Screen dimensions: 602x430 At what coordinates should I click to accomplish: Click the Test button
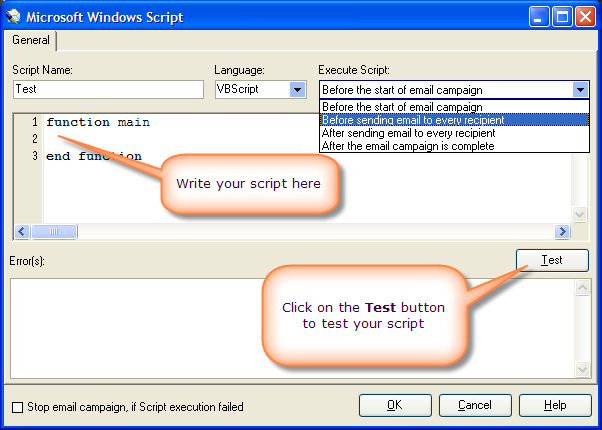[552, 260]
